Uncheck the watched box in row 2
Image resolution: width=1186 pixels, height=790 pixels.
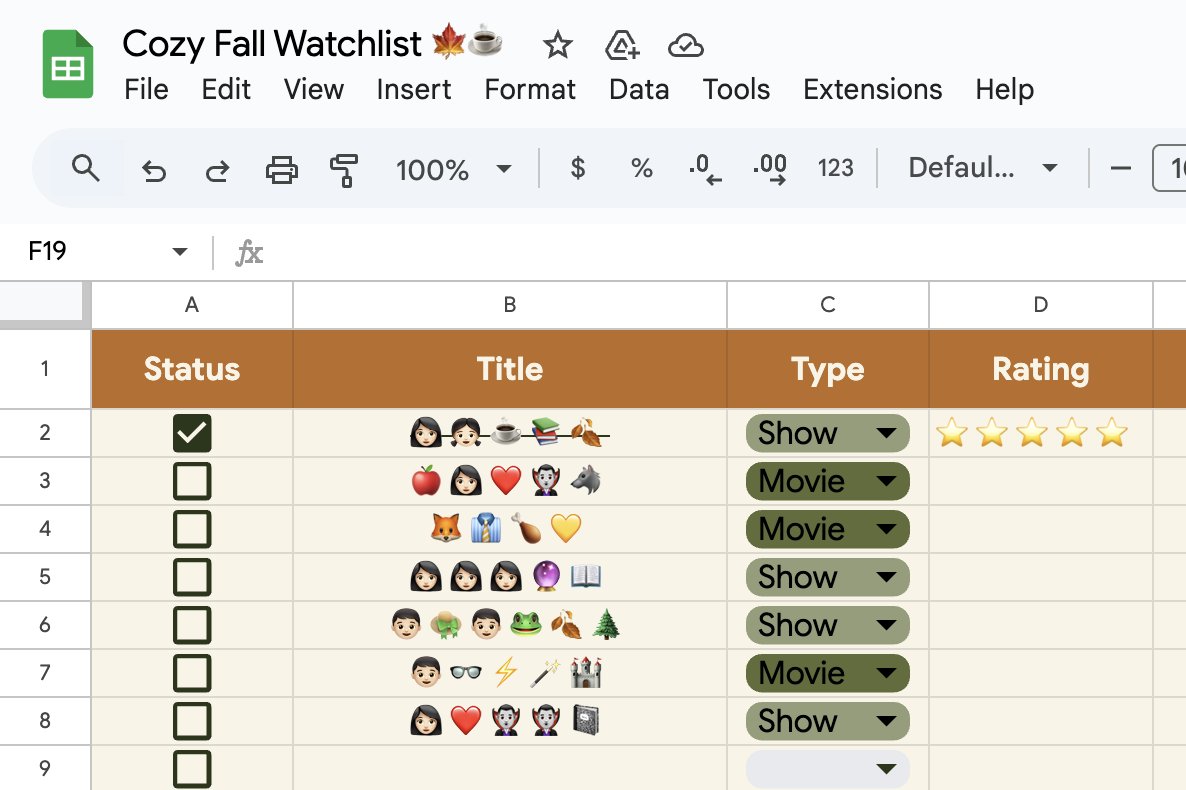[x=191, y=432]
